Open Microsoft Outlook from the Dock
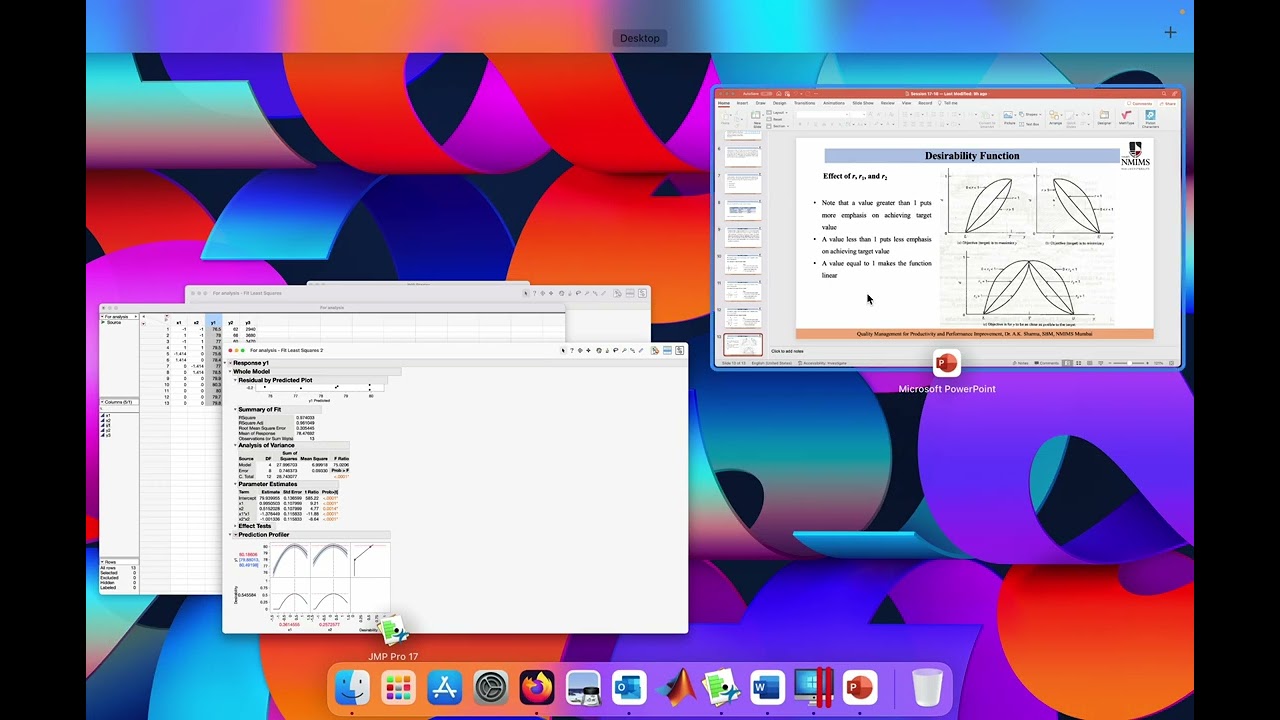1280x720 pixels. tap(629, 688)
